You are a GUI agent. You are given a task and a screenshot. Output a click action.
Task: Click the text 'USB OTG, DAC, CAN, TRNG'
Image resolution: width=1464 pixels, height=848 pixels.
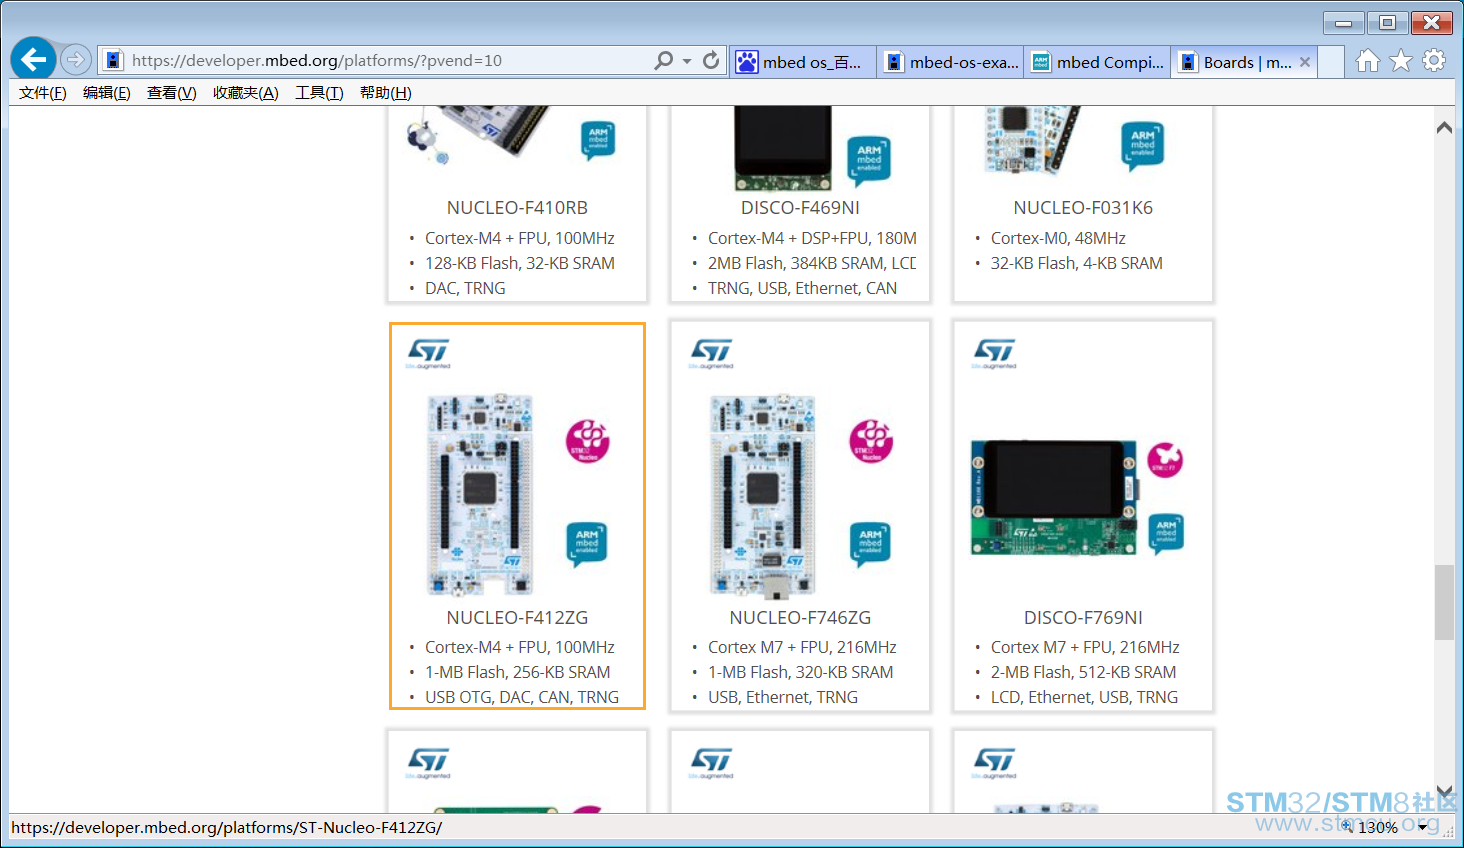point(522,697)
